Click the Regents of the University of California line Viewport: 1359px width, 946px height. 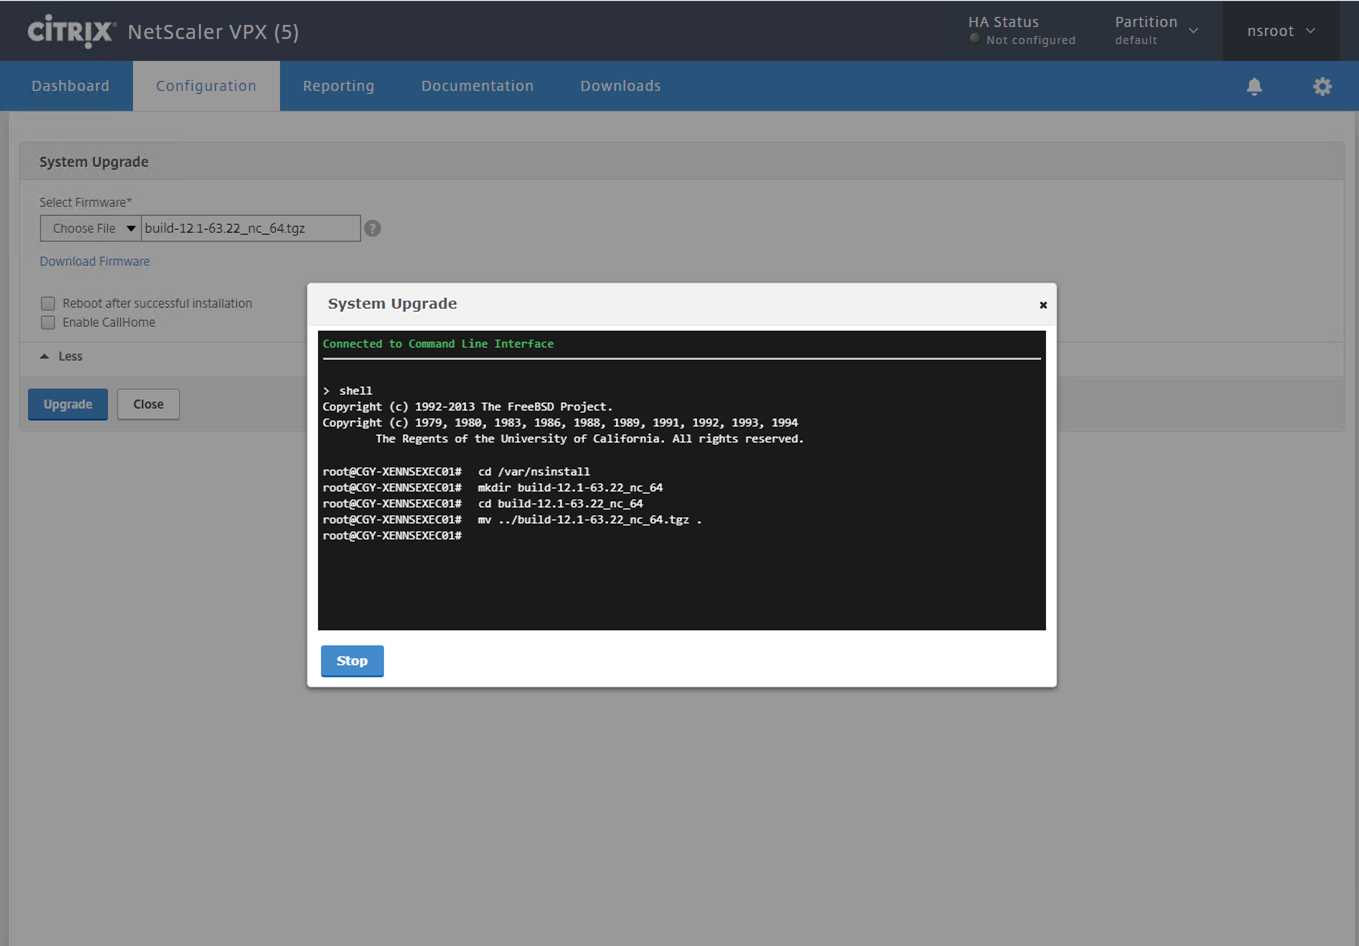click(590, 439)
